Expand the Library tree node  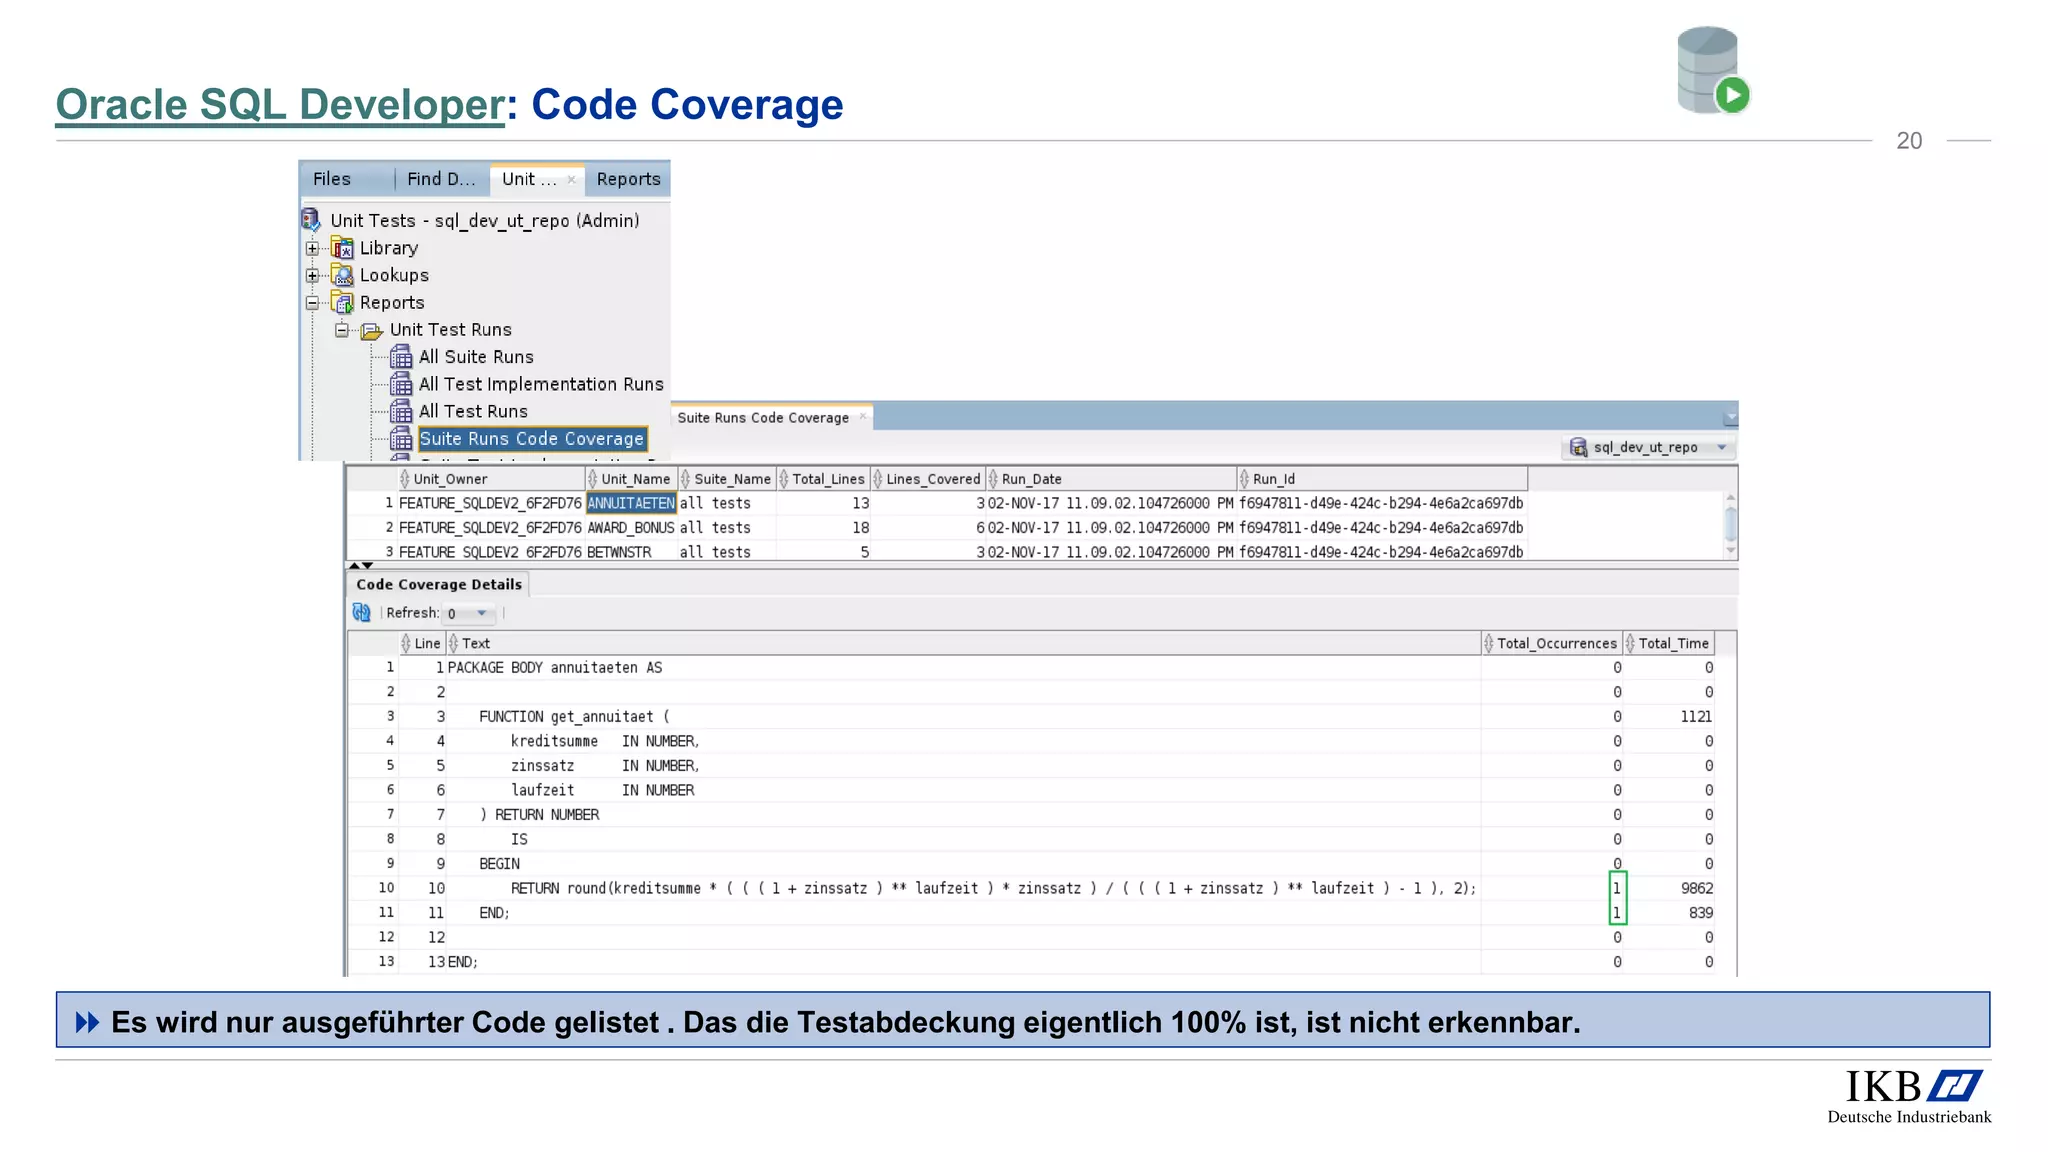(312, 248)
